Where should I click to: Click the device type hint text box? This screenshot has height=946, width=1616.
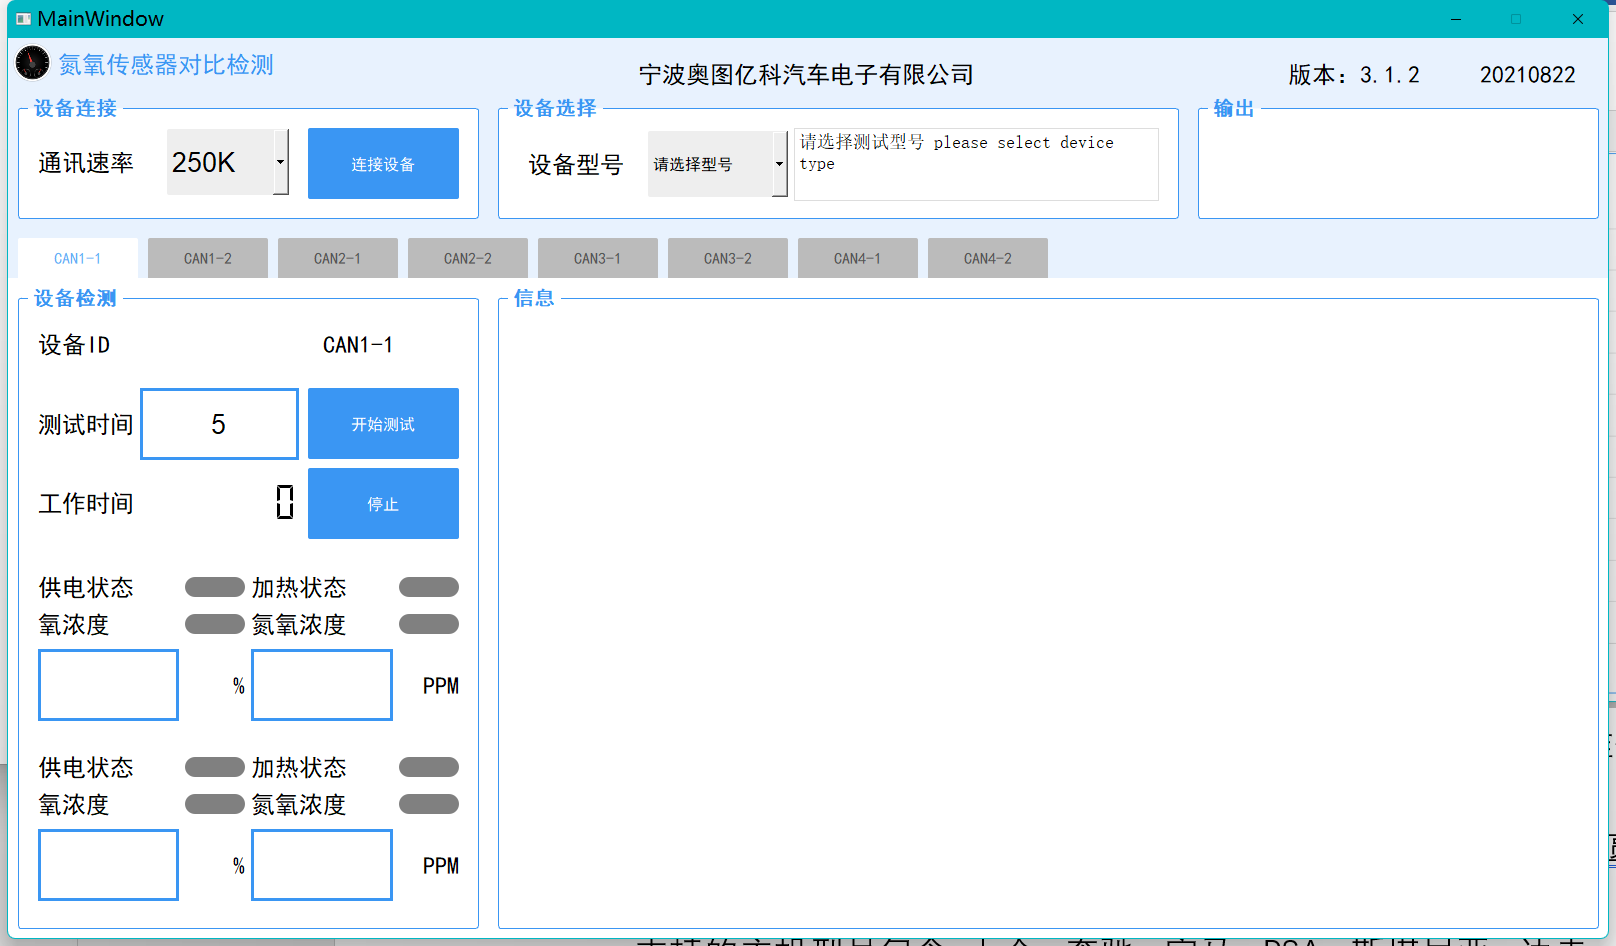(976, 164)
